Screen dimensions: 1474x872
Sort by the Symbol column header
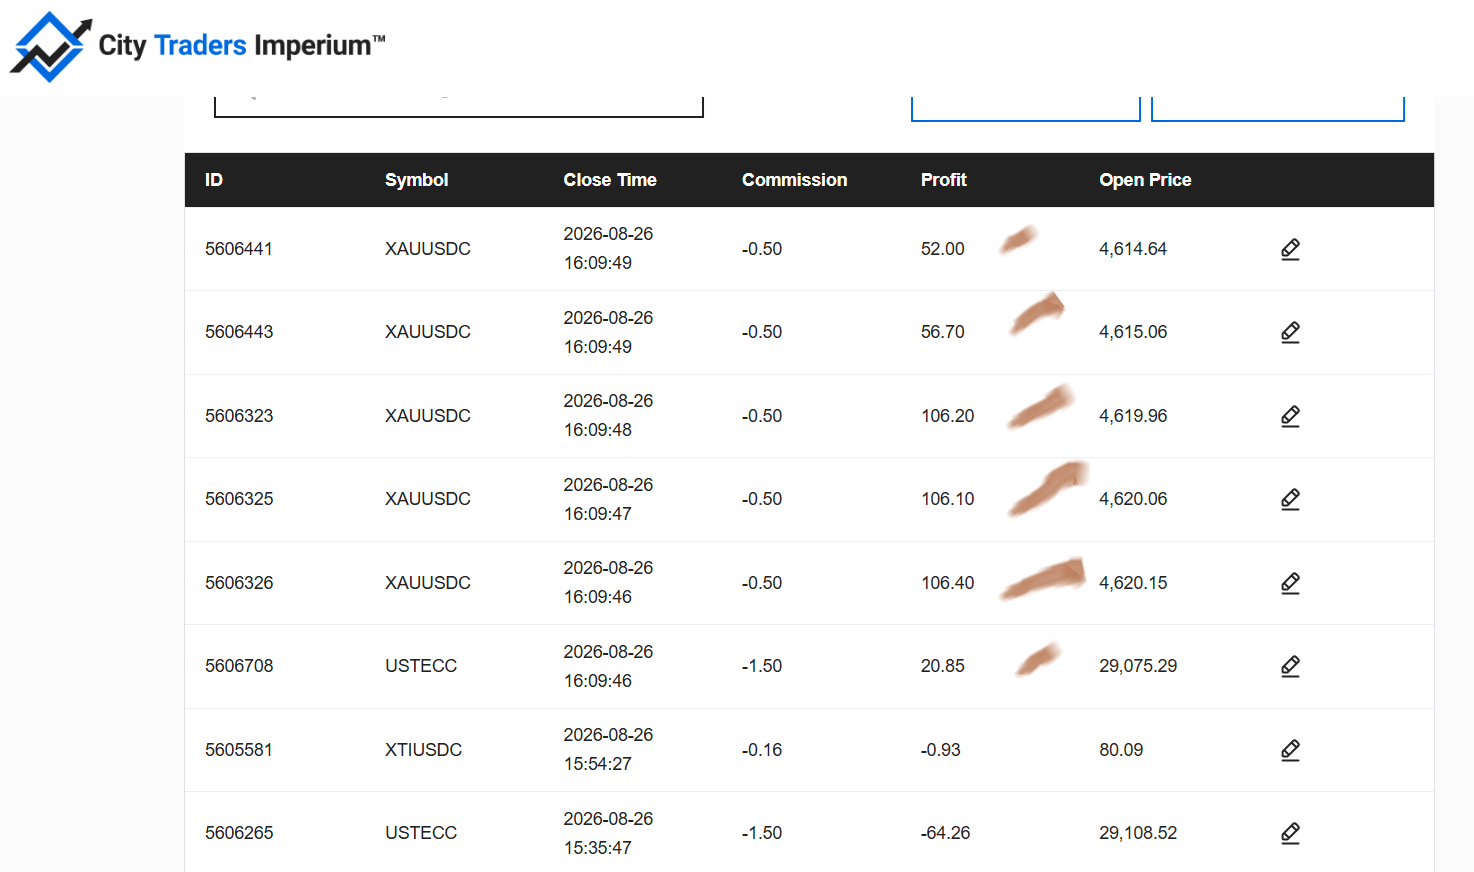(416, 180)
